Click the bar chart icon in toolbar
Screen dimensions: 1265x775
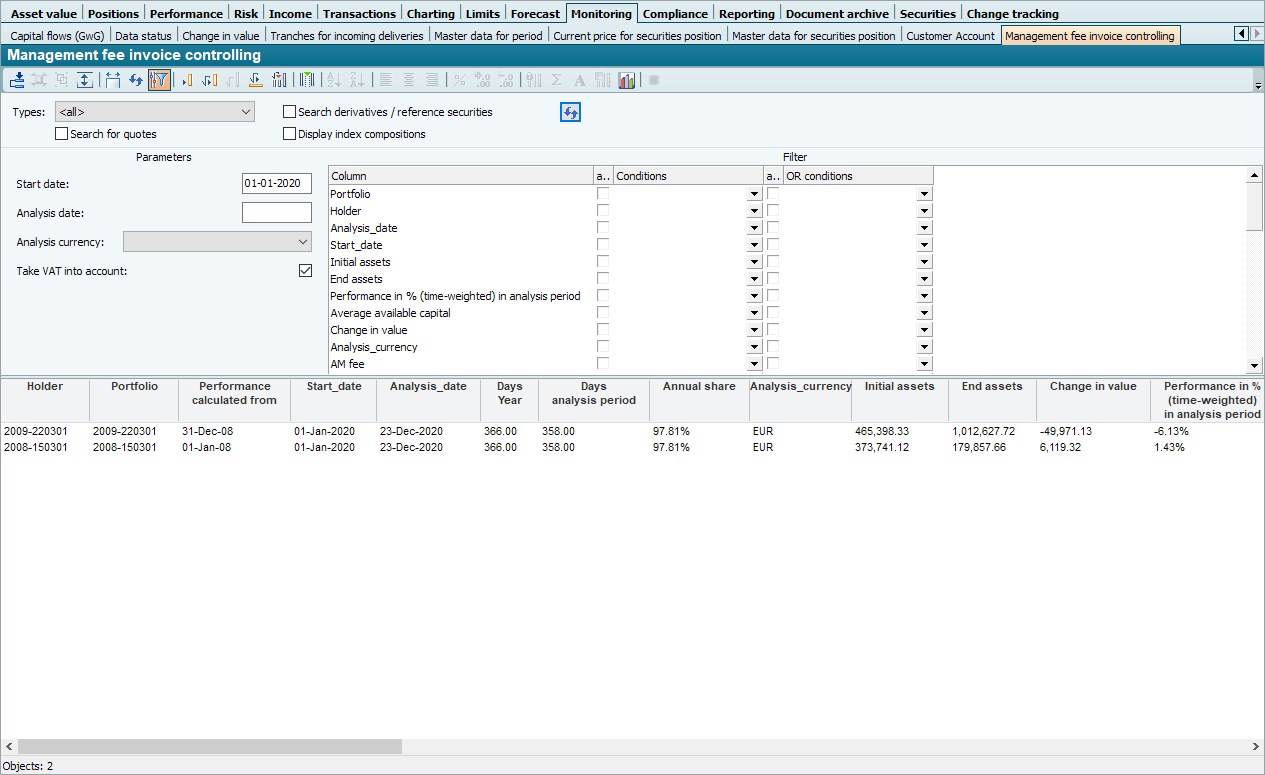click(627, 80)
